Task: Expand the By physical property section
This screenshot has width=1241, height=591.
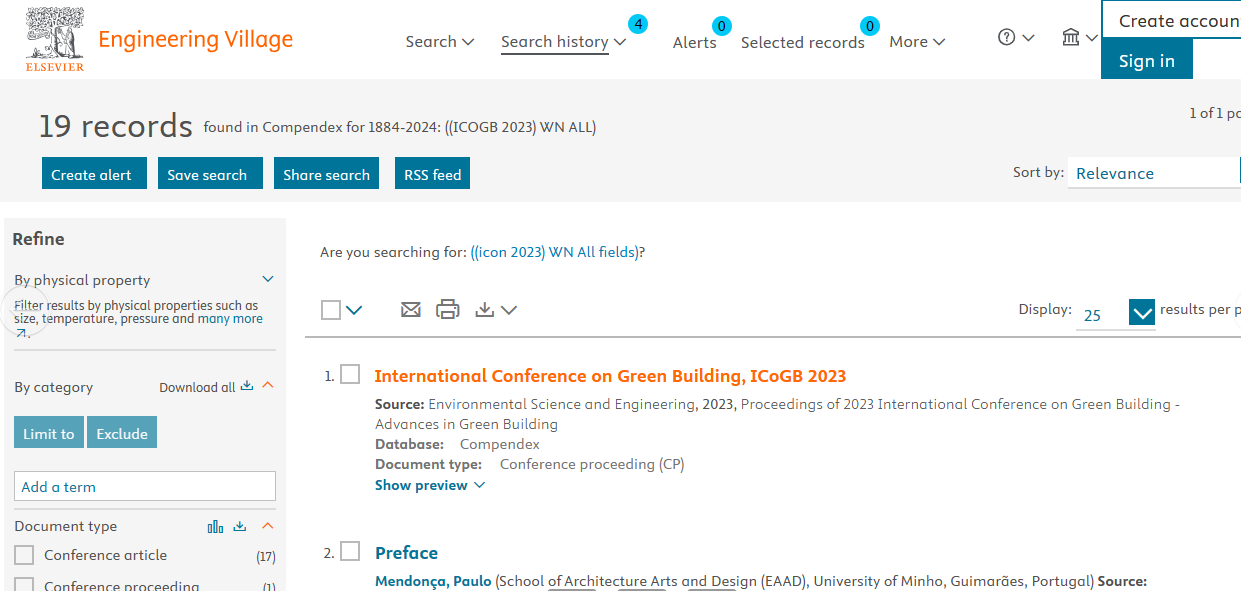Action: point(268,279)
